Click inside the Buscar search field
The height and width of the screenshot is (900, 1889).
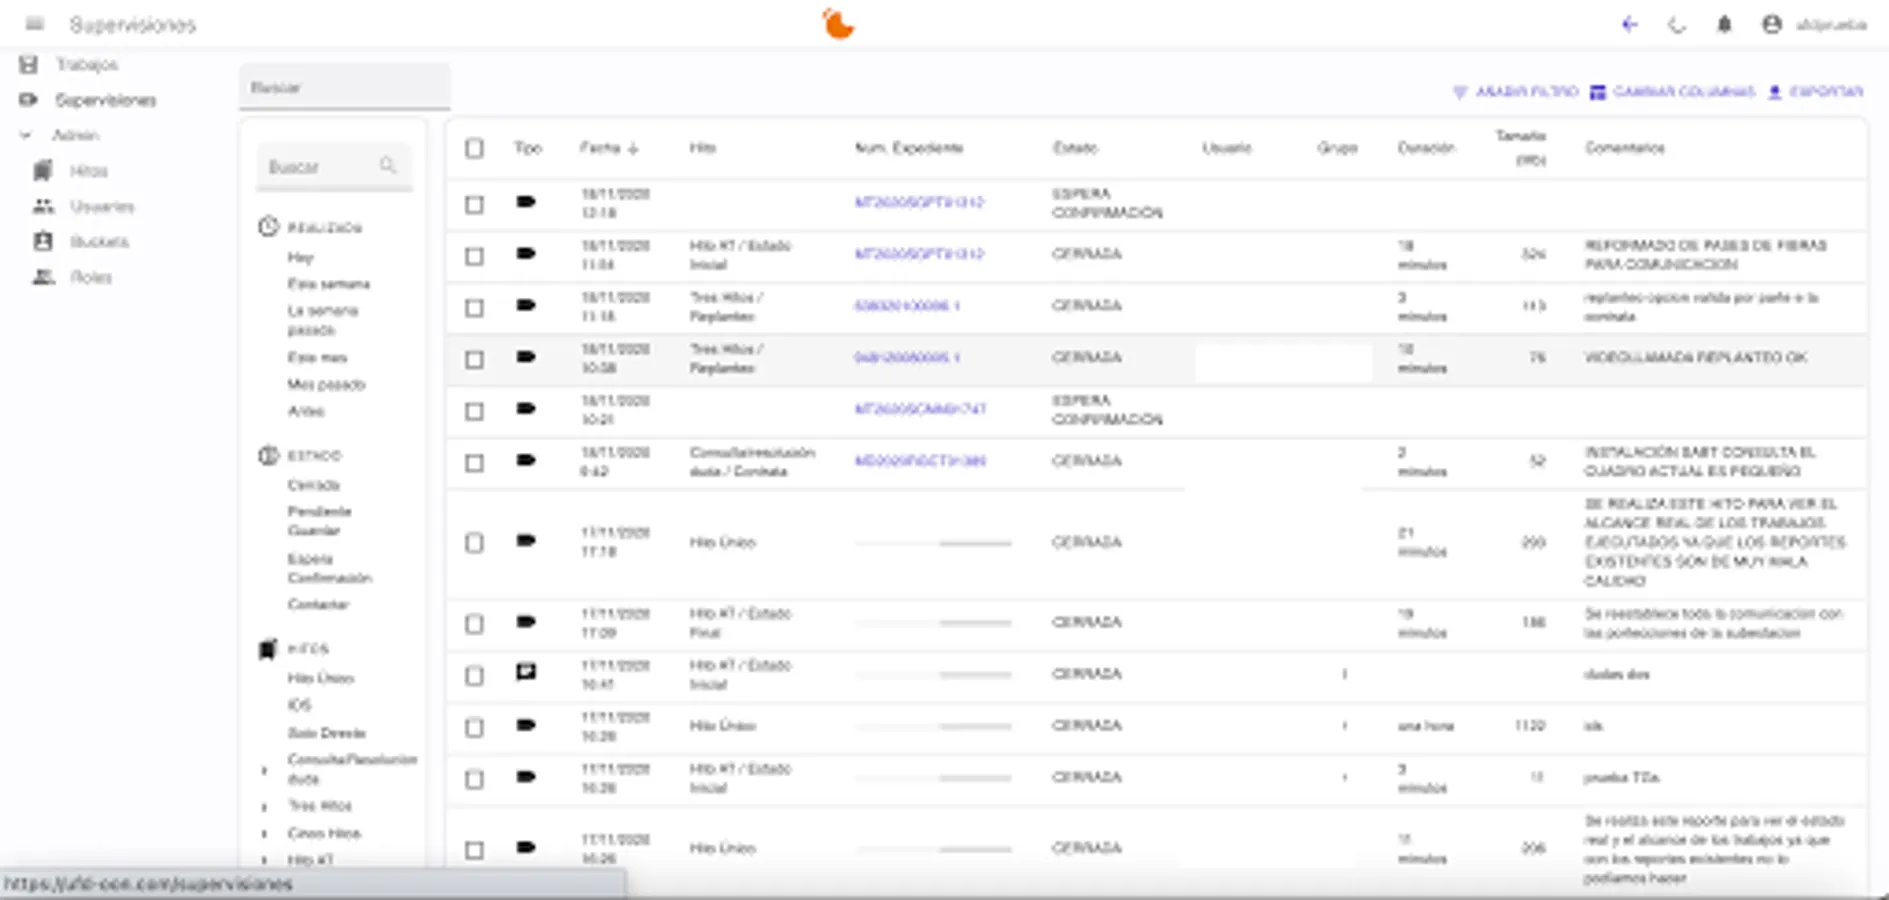point(345,87)
